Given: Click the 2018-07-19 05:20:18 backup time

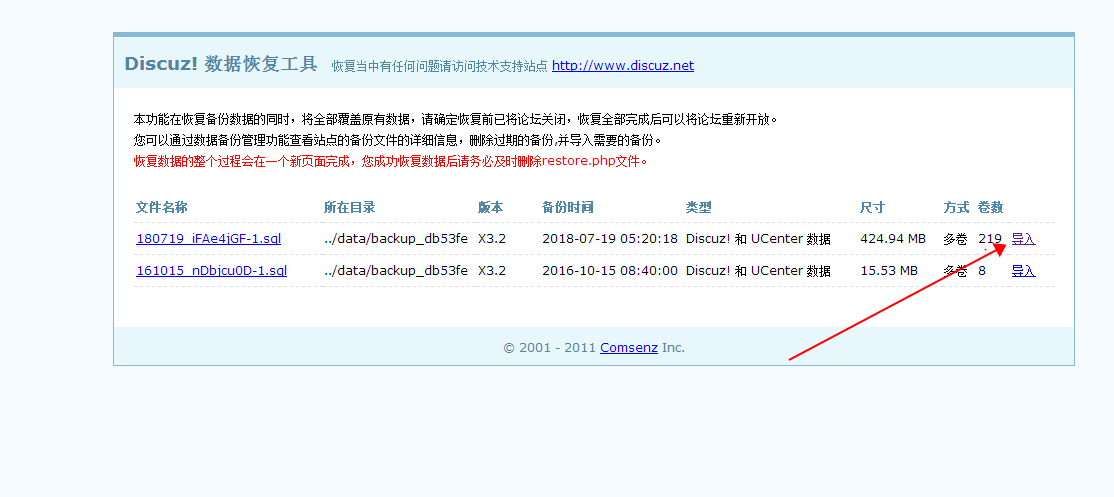Looking at the screenshot, I should 609,239.
